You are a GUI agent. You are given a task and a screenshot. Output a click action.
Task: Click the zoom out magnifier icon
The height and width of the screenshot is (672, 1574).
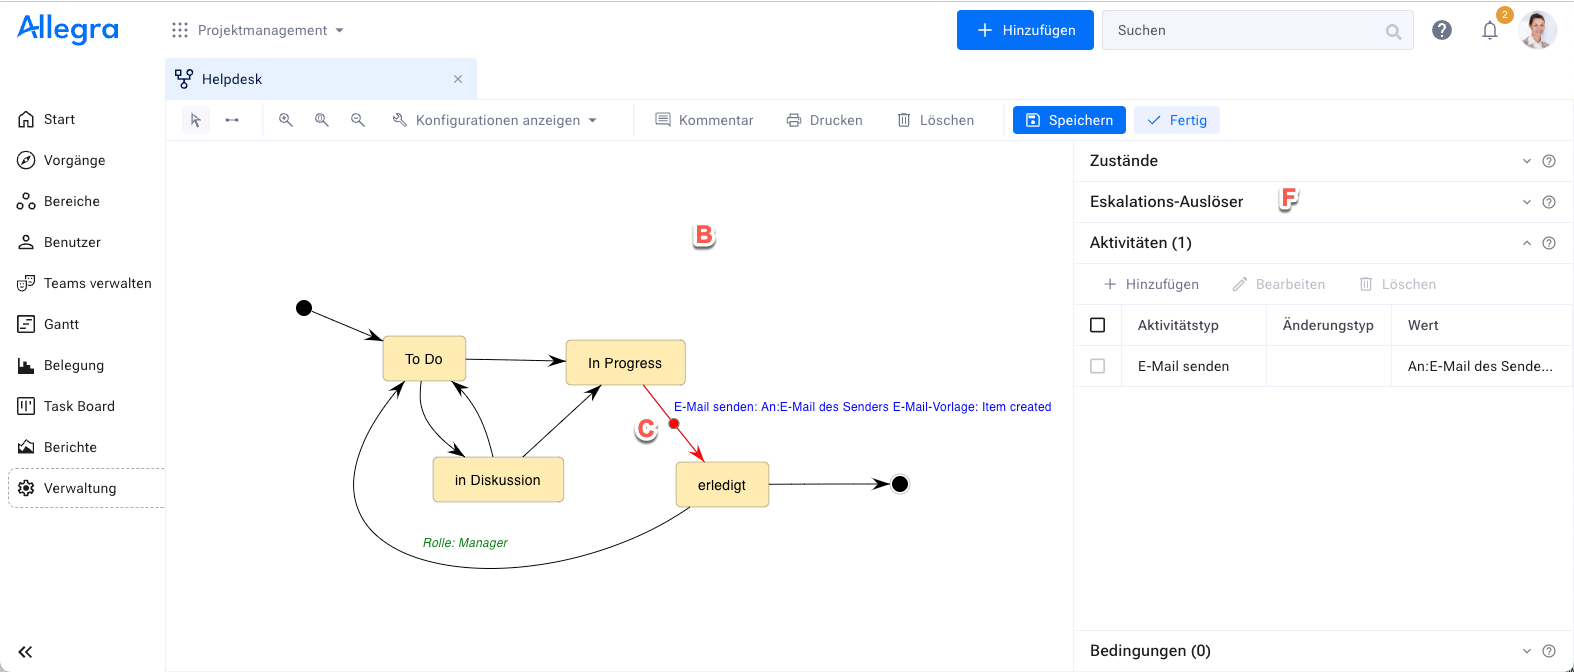click(x=358, y=120)
